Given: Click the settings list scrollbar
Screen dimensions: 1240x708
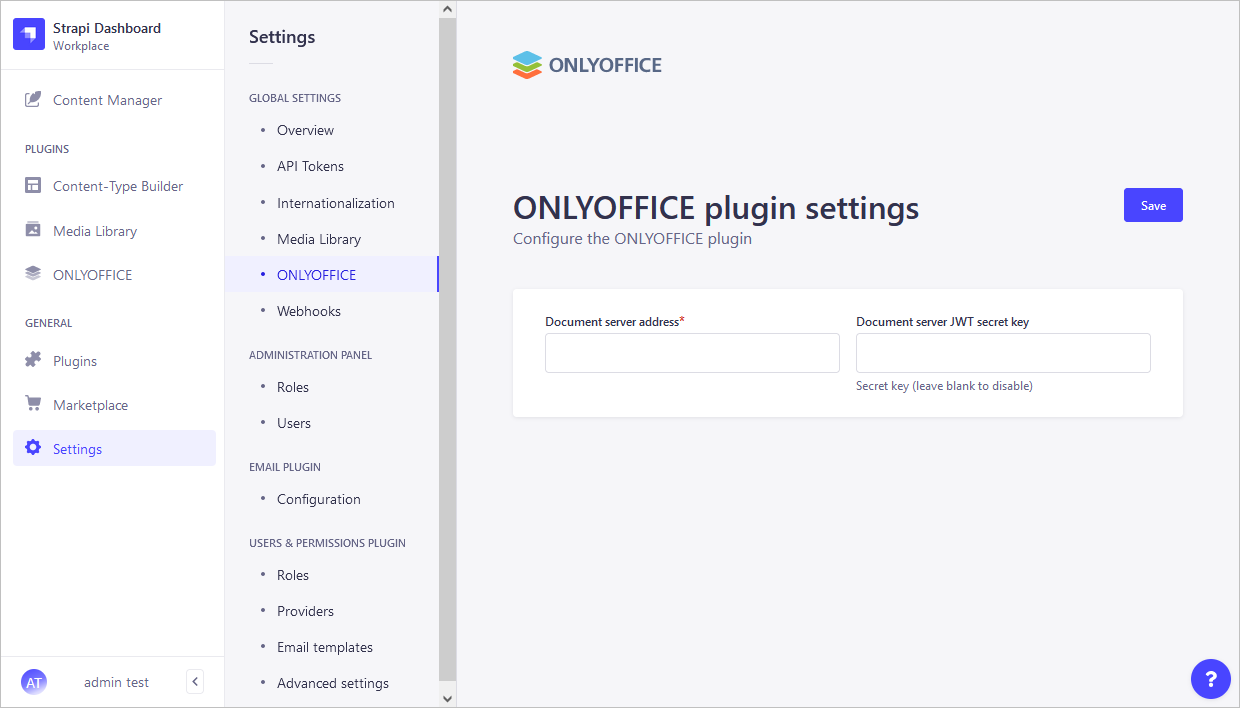Looking at the screenshot, I should (x=447, y=350).
